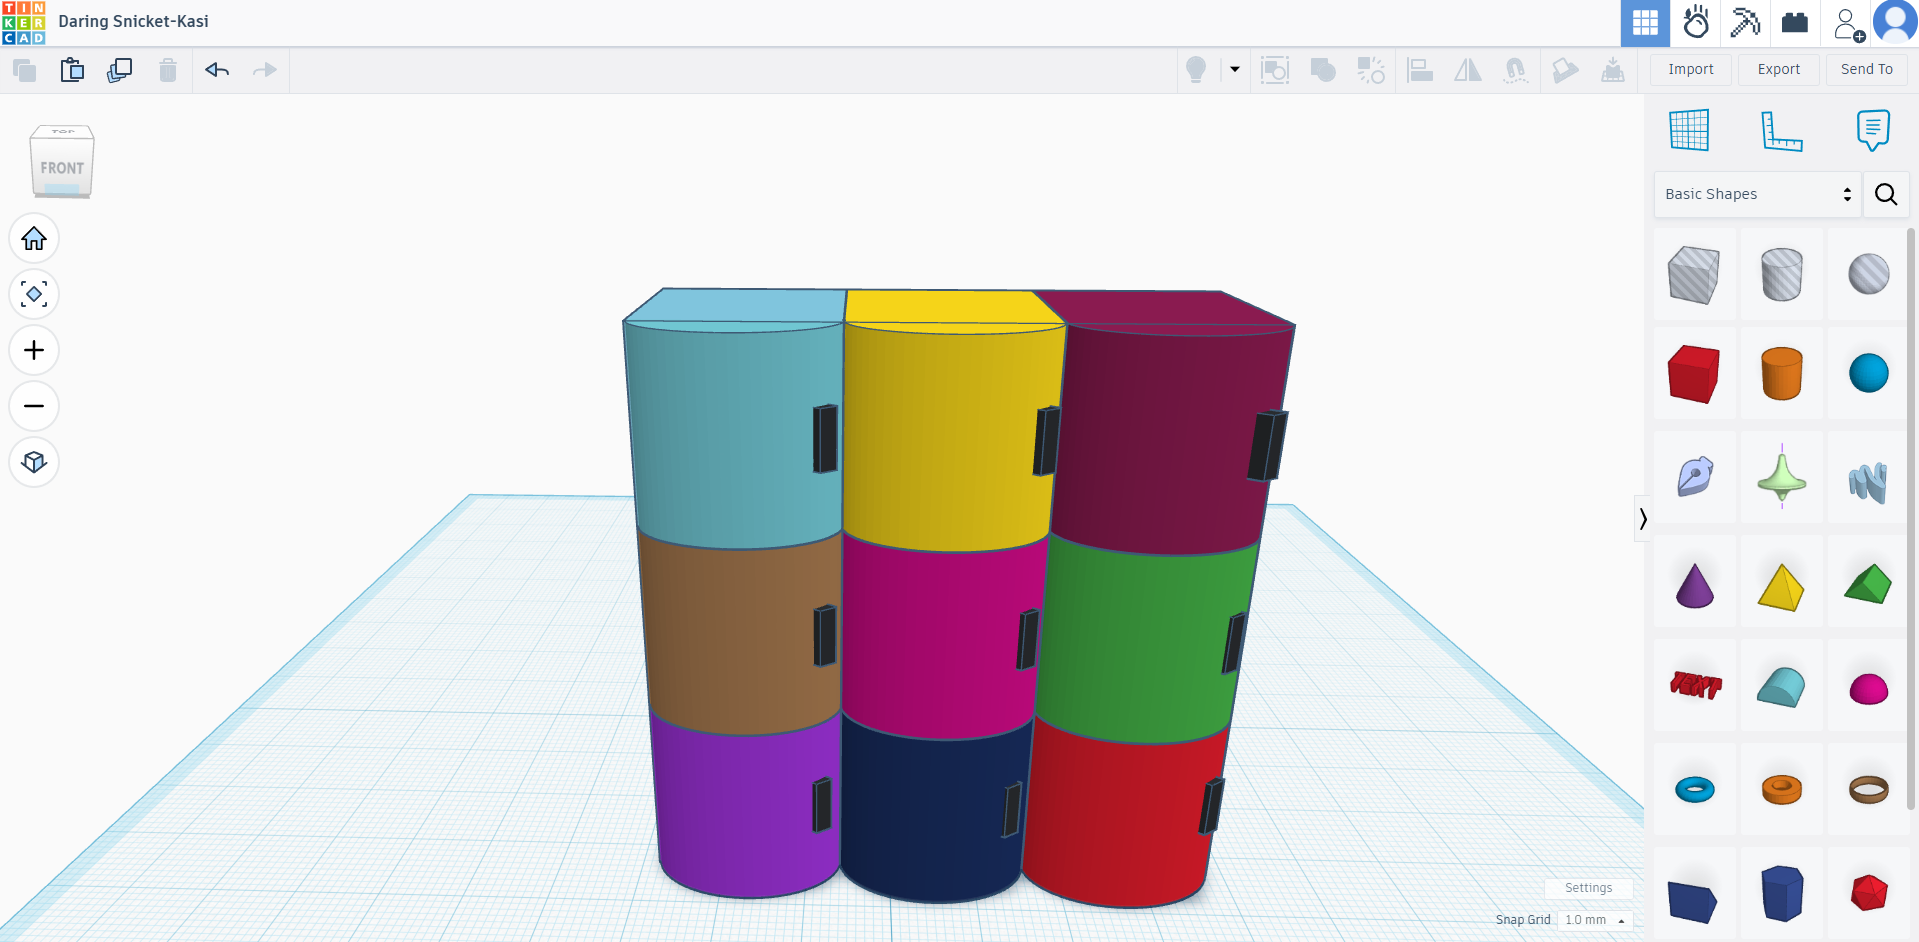Select the navy Wedge shape
This screenshot has width=1919, height=942.
coord(1694,894)
